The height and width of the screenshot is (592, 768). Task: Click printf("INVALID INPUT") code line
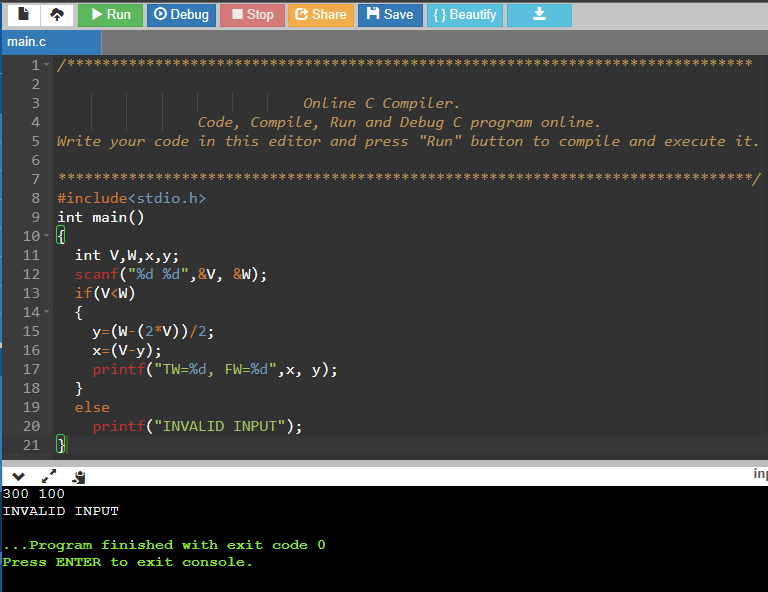pos(197,426)
